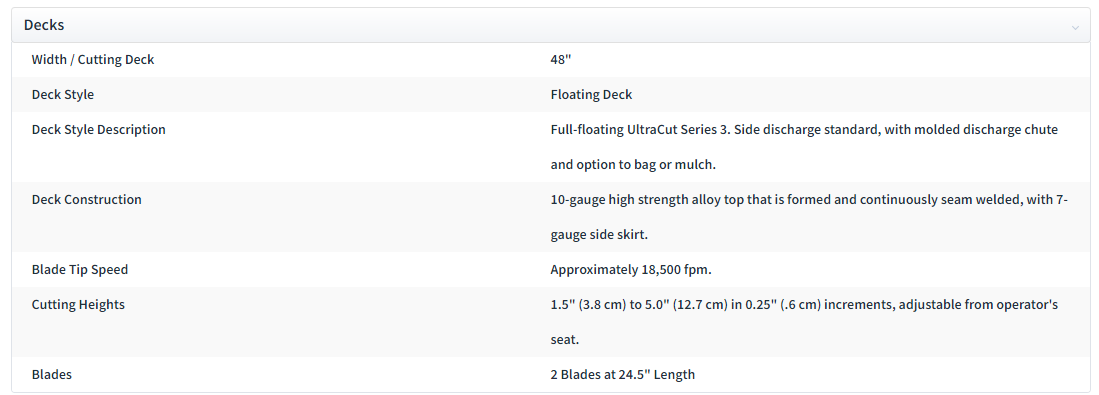
Task: Select the Deck Style row label
Action: 62,95
